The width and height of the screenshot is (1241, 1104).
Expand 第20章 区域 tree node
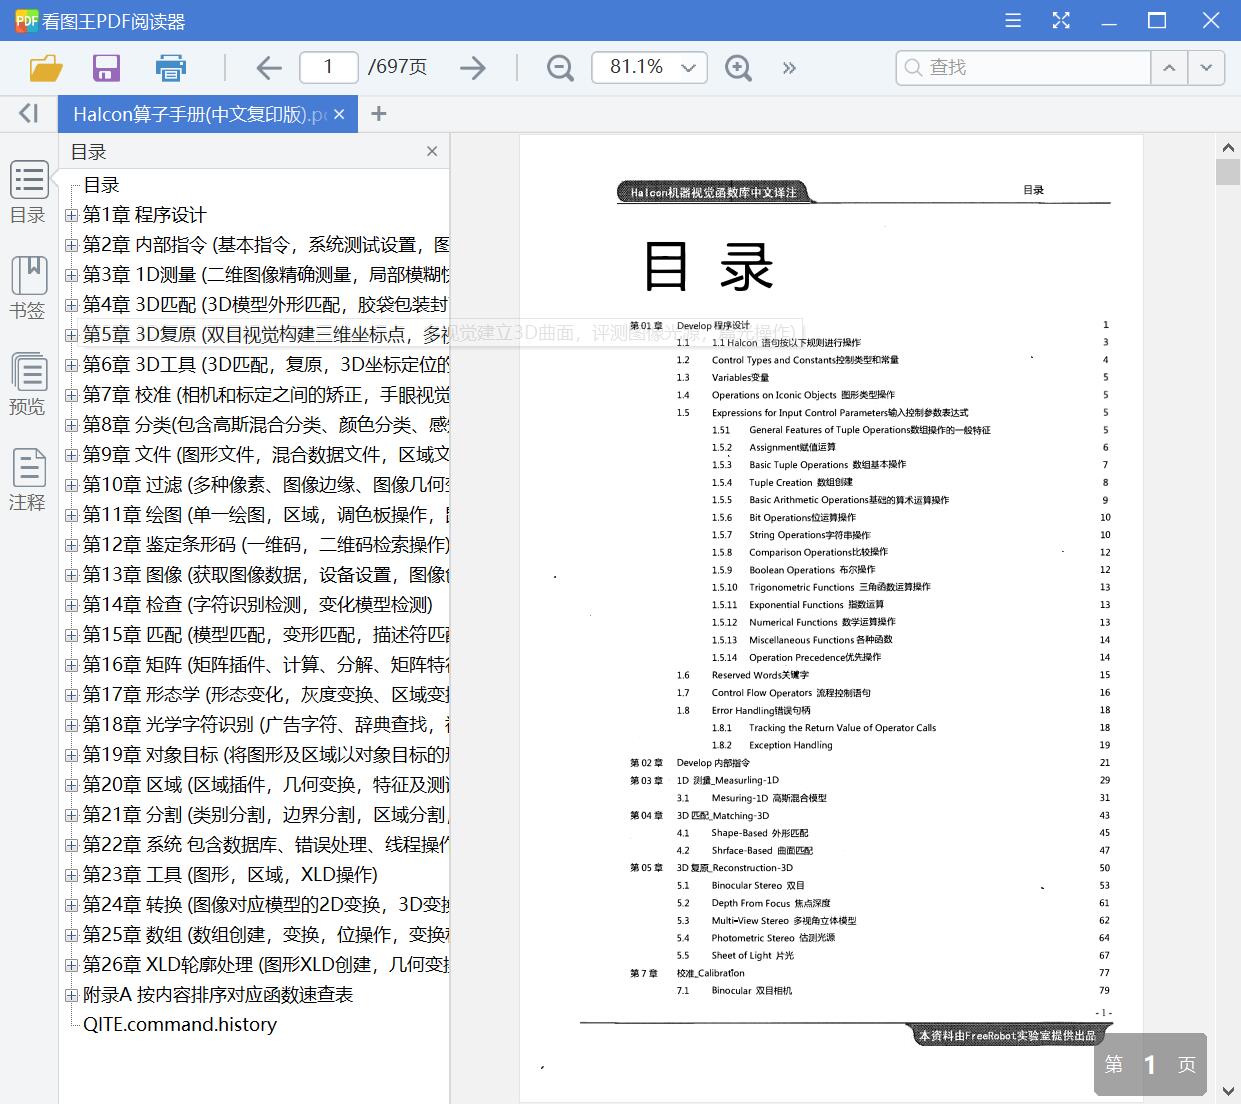(x=71, y=785)
